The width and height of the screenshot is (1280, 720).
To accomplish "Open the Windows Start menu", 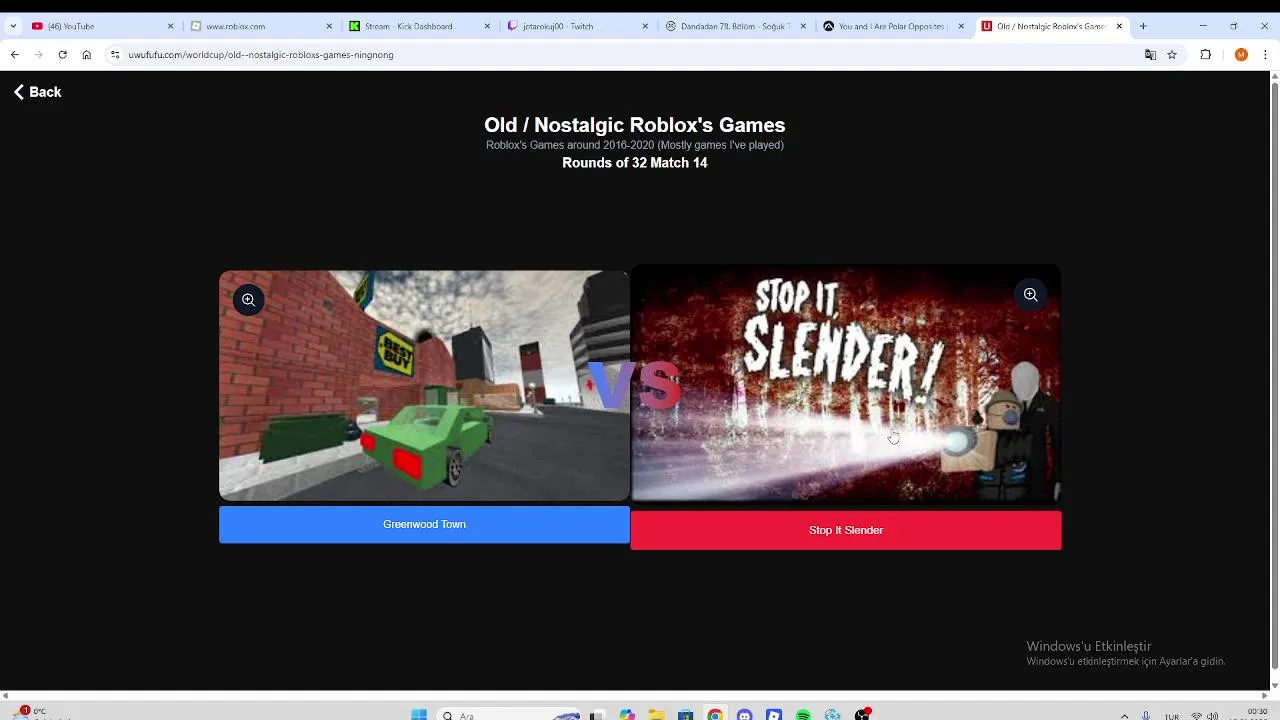I will [x=419, y=715].
